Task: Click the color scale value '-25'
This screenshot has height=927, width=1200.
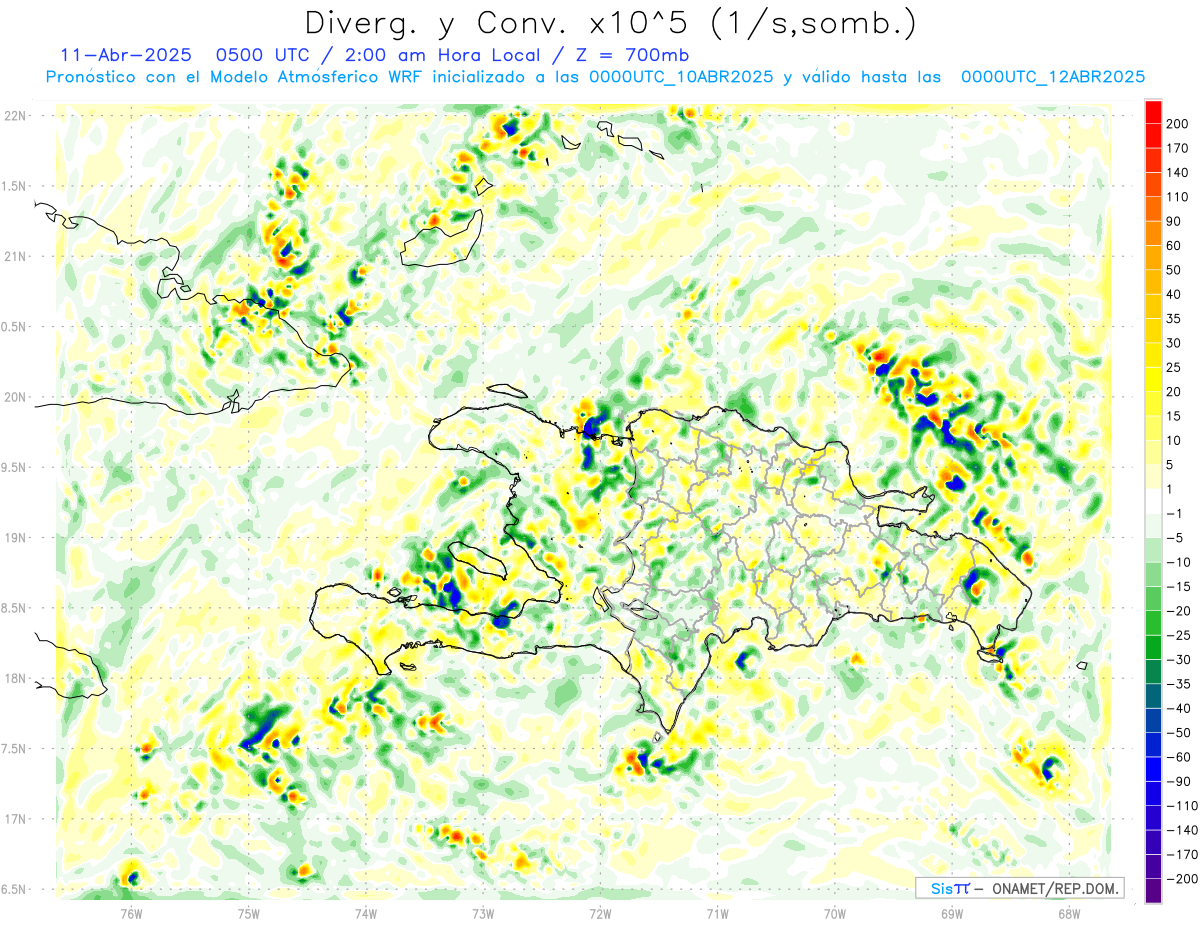Action: click(x=1181, y=635)
